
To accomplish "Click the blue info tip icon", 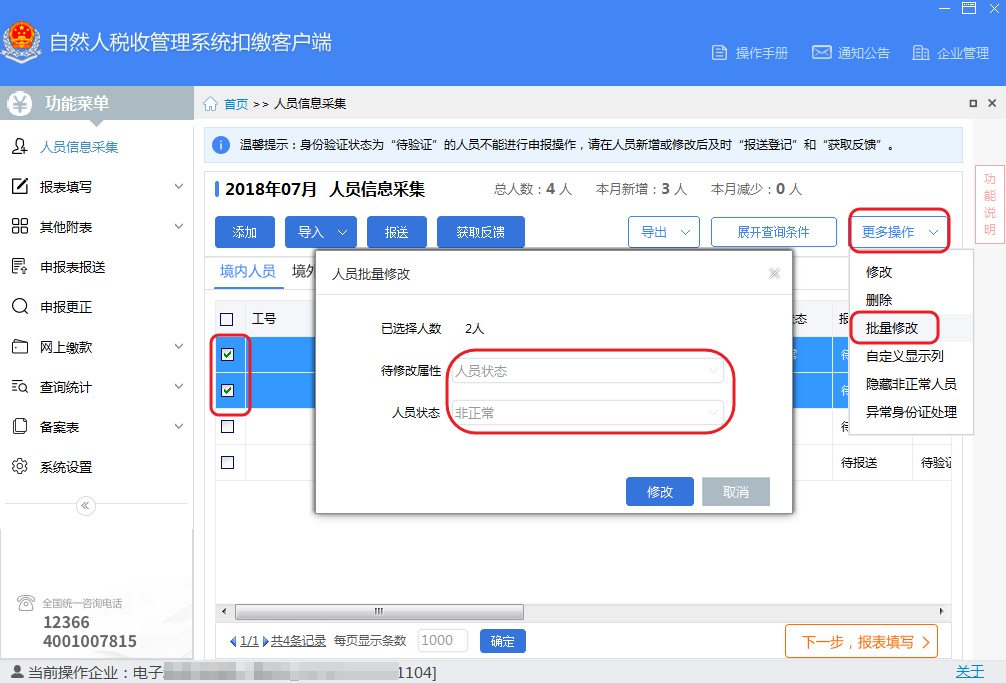I will [x=221, y=145].
